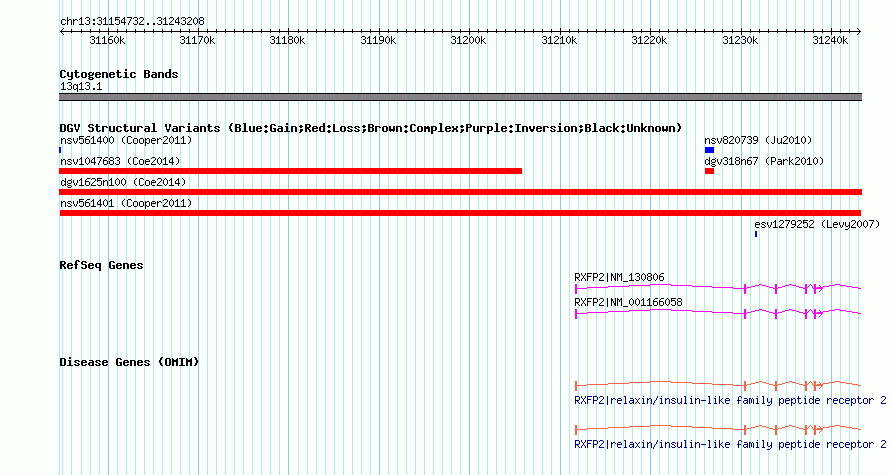Select the red nsv1047683 loss bar

pyautogui.click(x=291, y=171)
